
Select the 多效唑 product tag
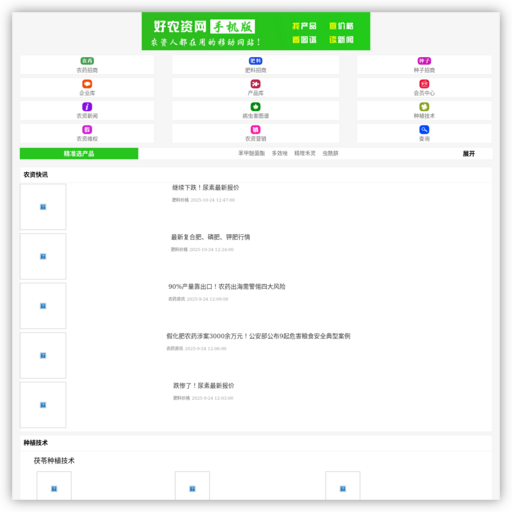[x=279, y=153]
